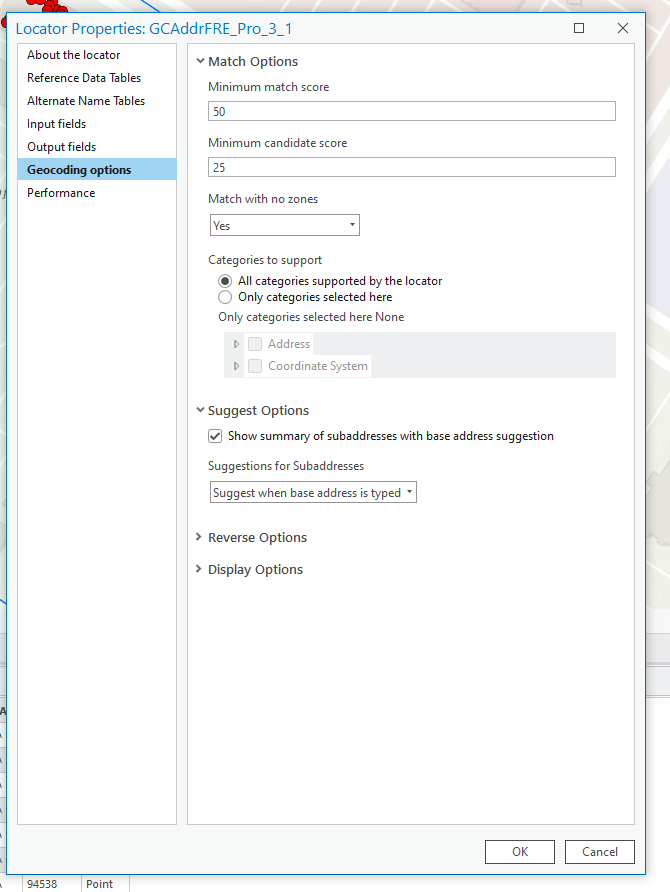Open Suggestions for Subaddresses dropdown
Image resolution: width=670 pixels, height=892 pixels.
[313, 492]
